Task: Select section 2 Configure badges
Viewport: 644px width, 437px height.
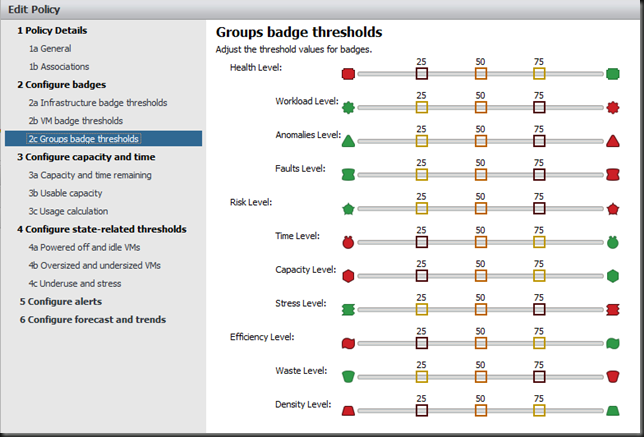Action: [x=62, y=85]
